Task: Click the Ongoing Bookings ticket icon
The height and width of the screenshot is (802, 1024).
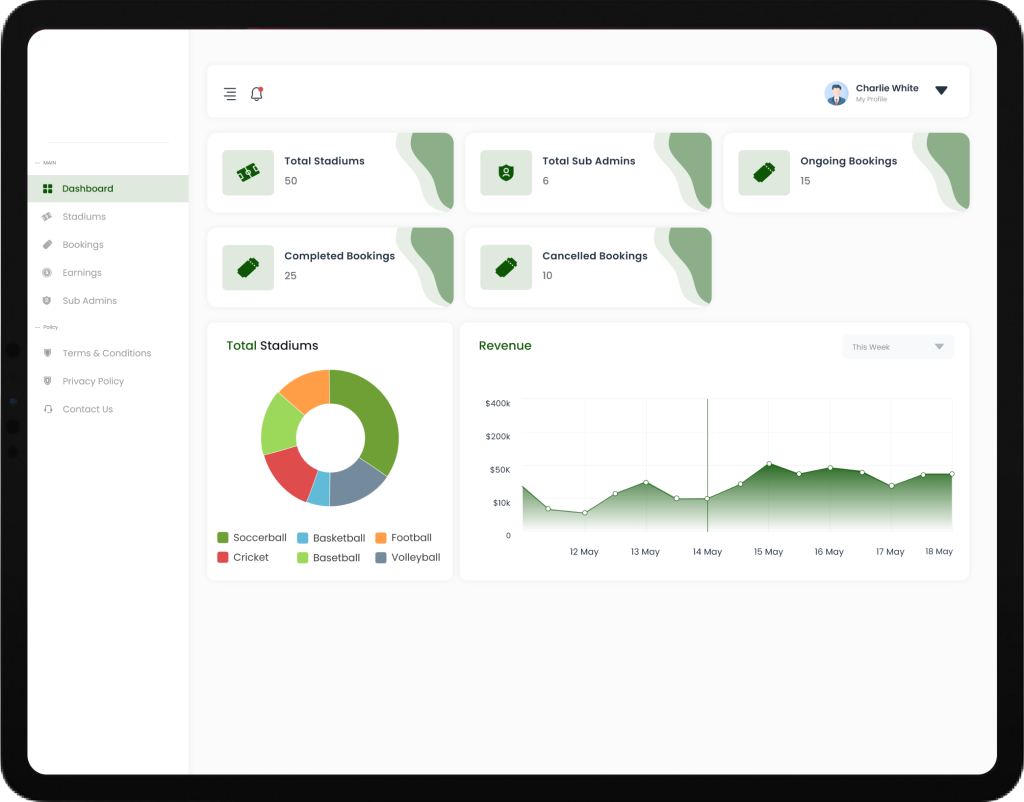Action: click(x=764, y=172)
